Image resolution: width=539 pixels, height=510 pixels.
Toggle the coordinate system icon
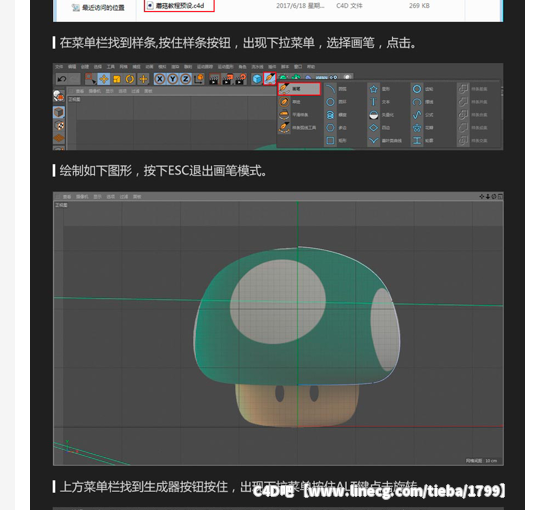coord(199,79)
